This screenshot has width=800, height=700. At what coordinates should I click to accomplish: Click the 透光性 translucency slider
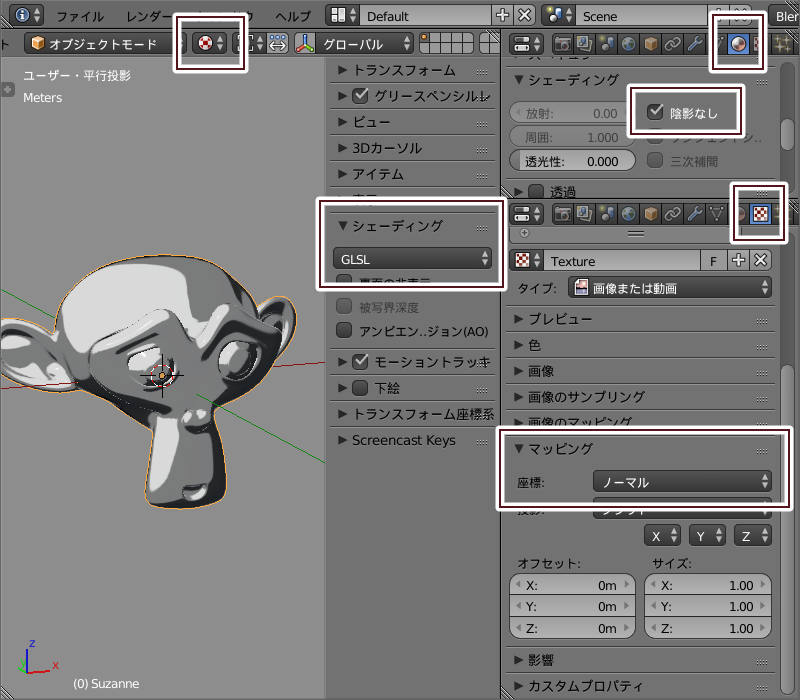[572, 161]
